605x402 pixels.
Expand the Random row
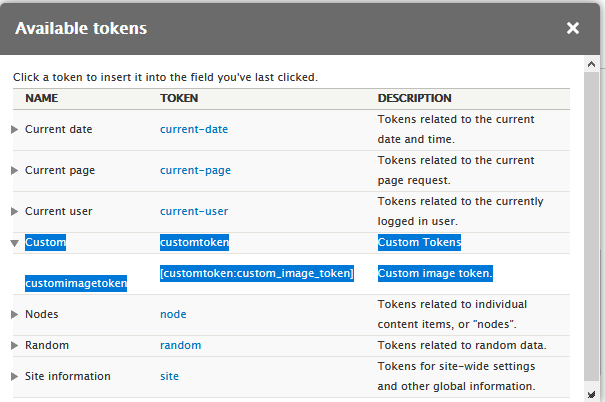(x=14, y=345)
